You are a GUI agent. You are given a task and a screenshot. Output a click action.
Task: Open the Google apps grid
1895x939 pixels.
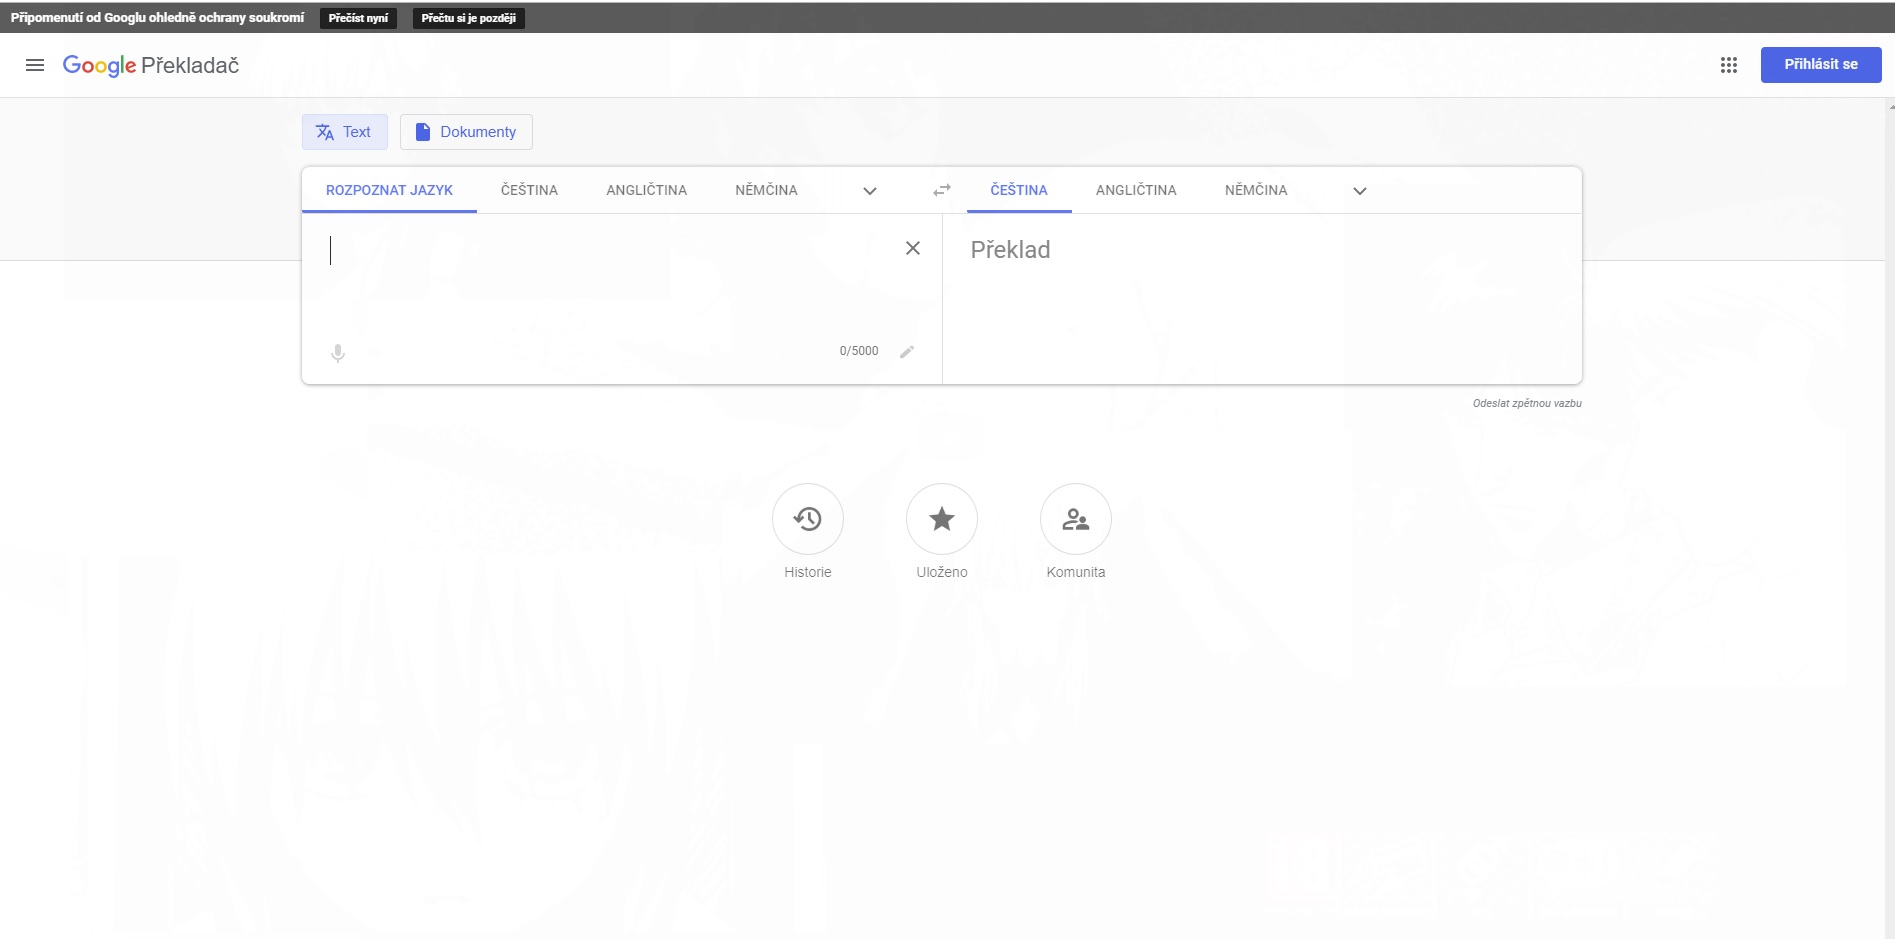click(1729, 65)
